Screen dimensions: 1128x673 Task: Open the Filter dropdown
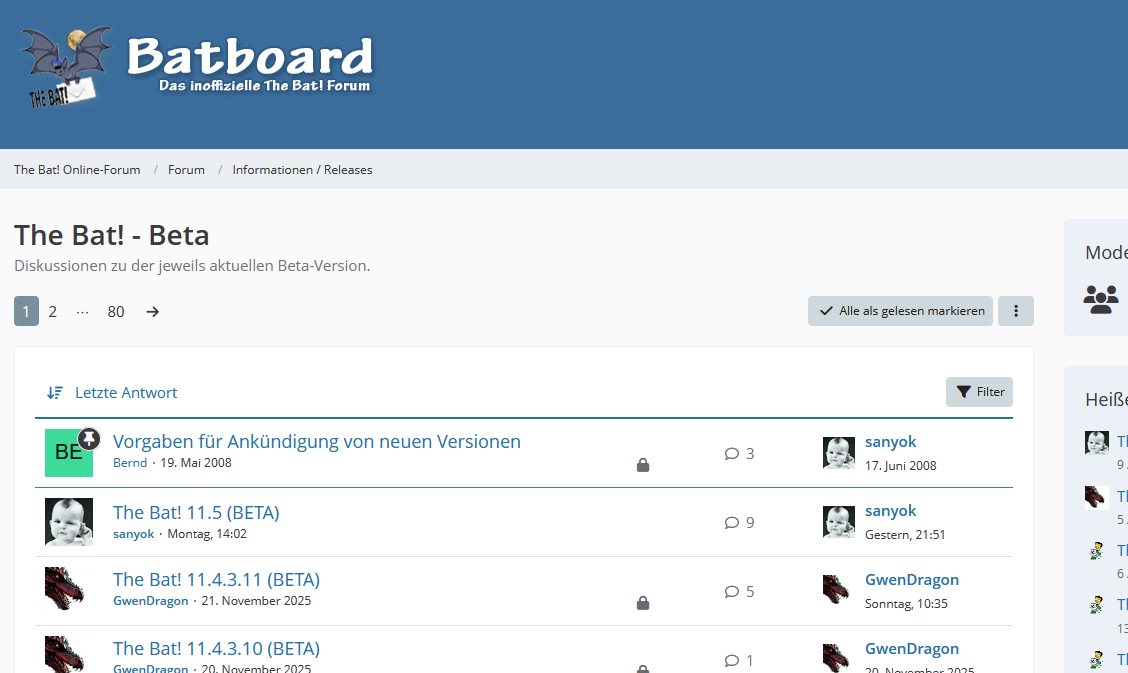click(x=979, y=392)
